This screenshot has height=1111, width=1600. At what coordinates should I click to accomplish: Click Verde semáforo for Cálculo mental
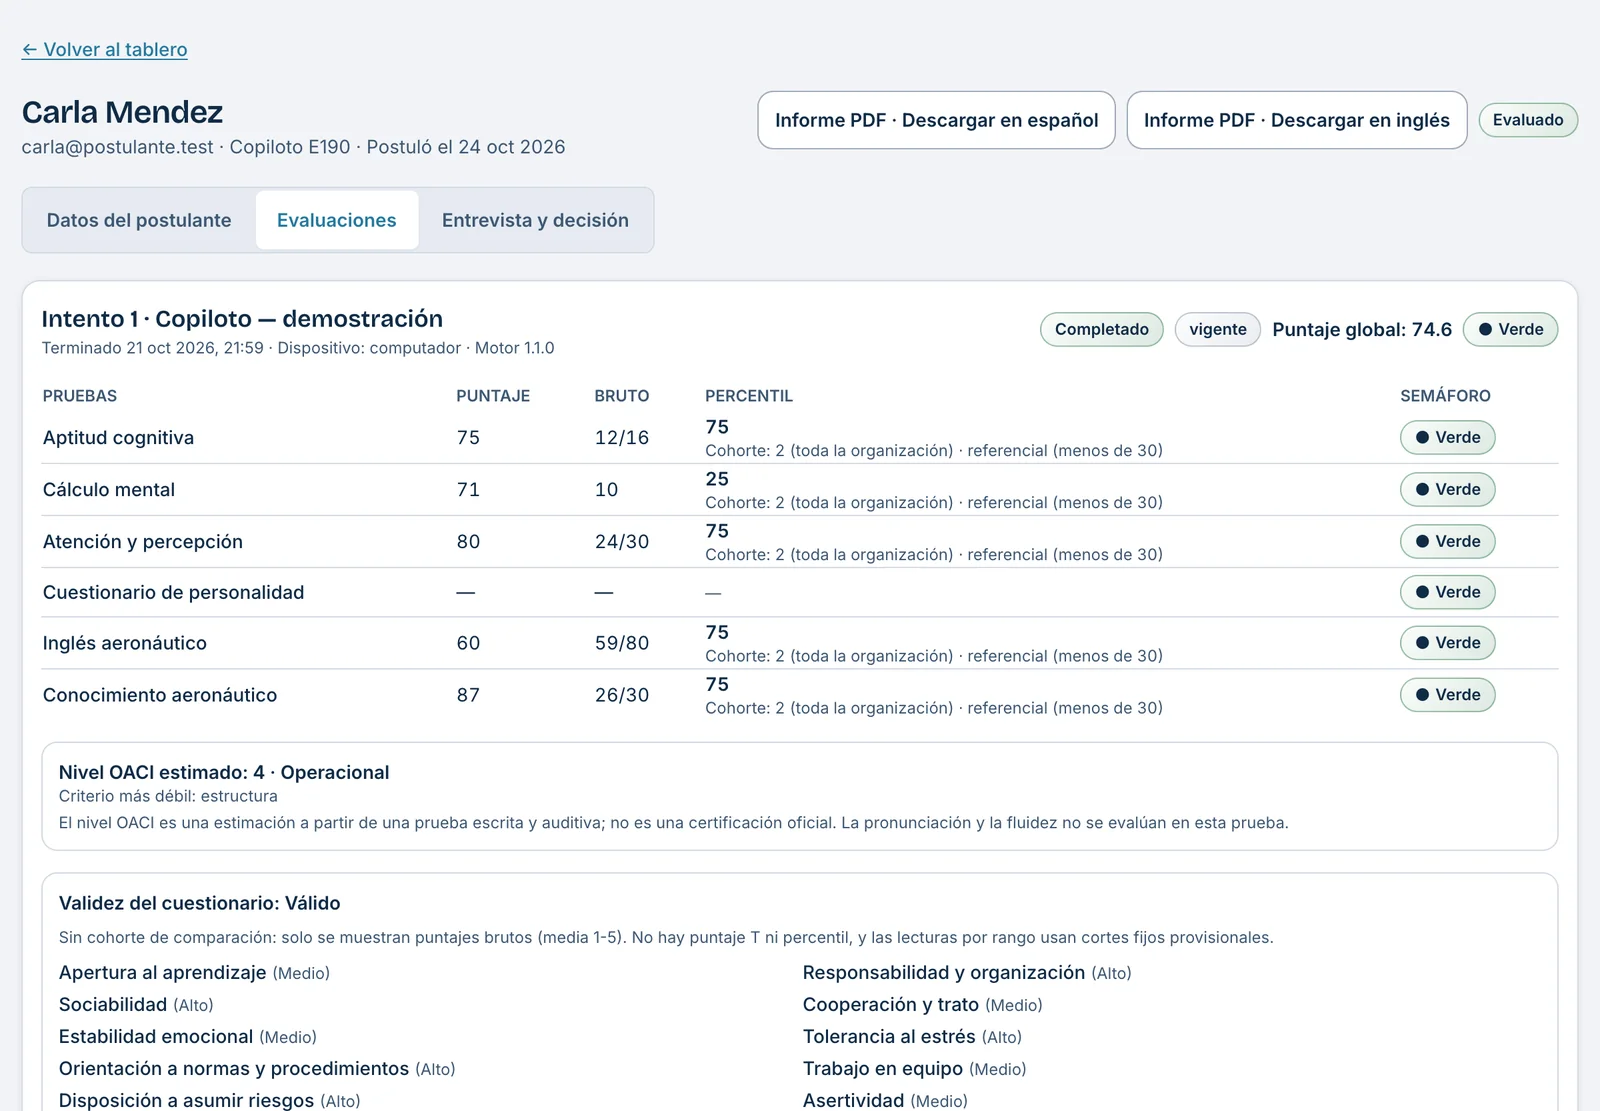[1448, 489]
